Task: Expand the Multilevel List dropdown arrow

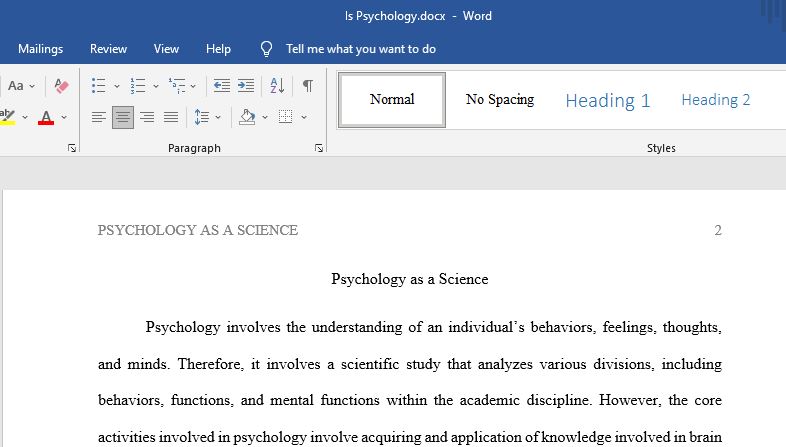Action: pos(193,86)
